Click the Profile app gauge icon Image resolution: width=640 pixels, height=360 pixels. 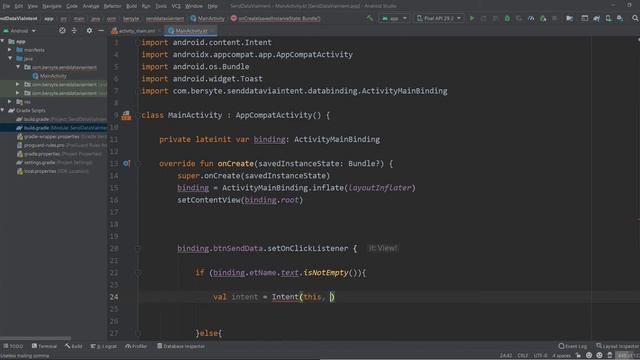click(x=531, y=18)
